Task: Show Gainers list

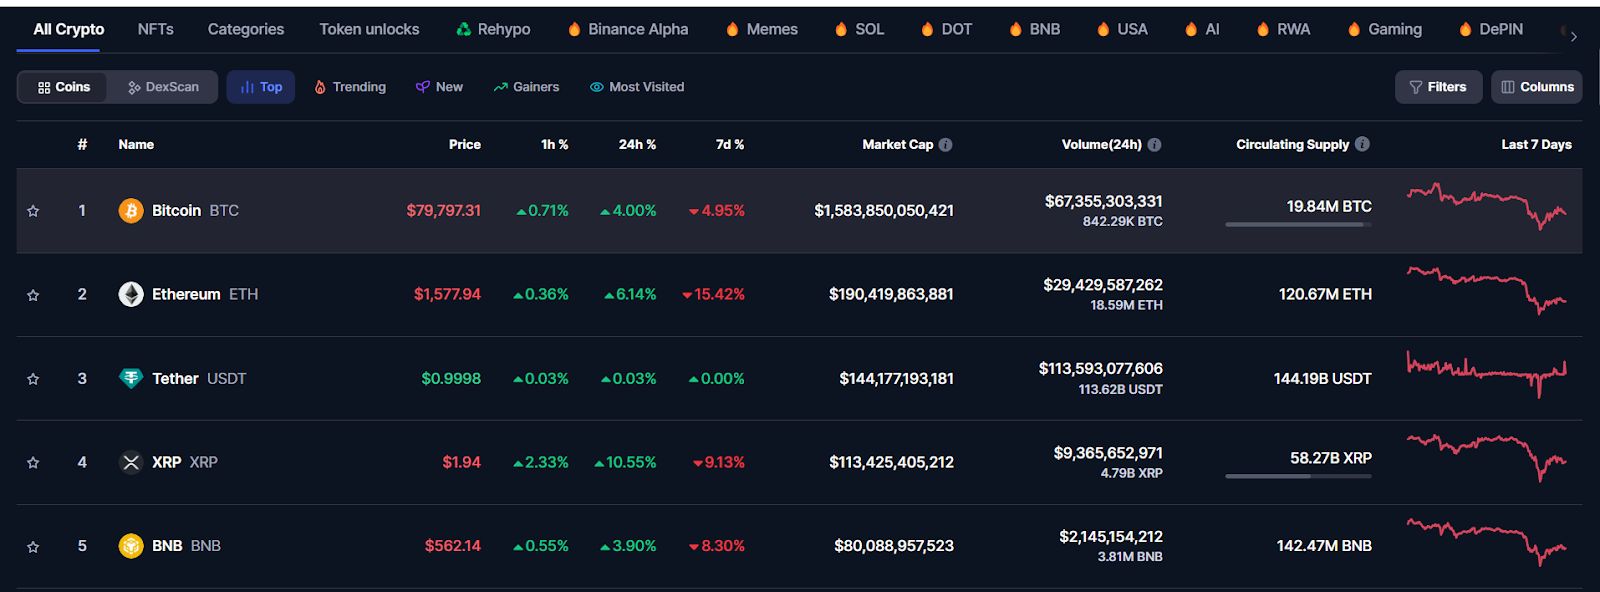Action: 526,87
